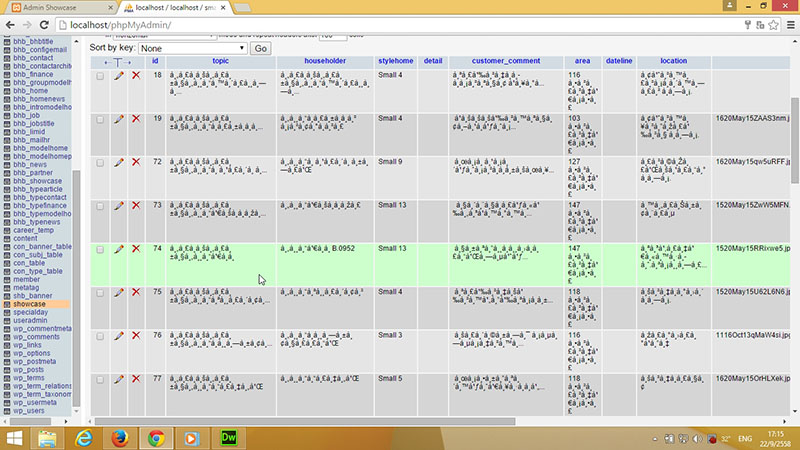Viewport: 800px width, 450px height.
Task: Edit row with id 73 using pencil icon
Action: (x=119, y=206)
